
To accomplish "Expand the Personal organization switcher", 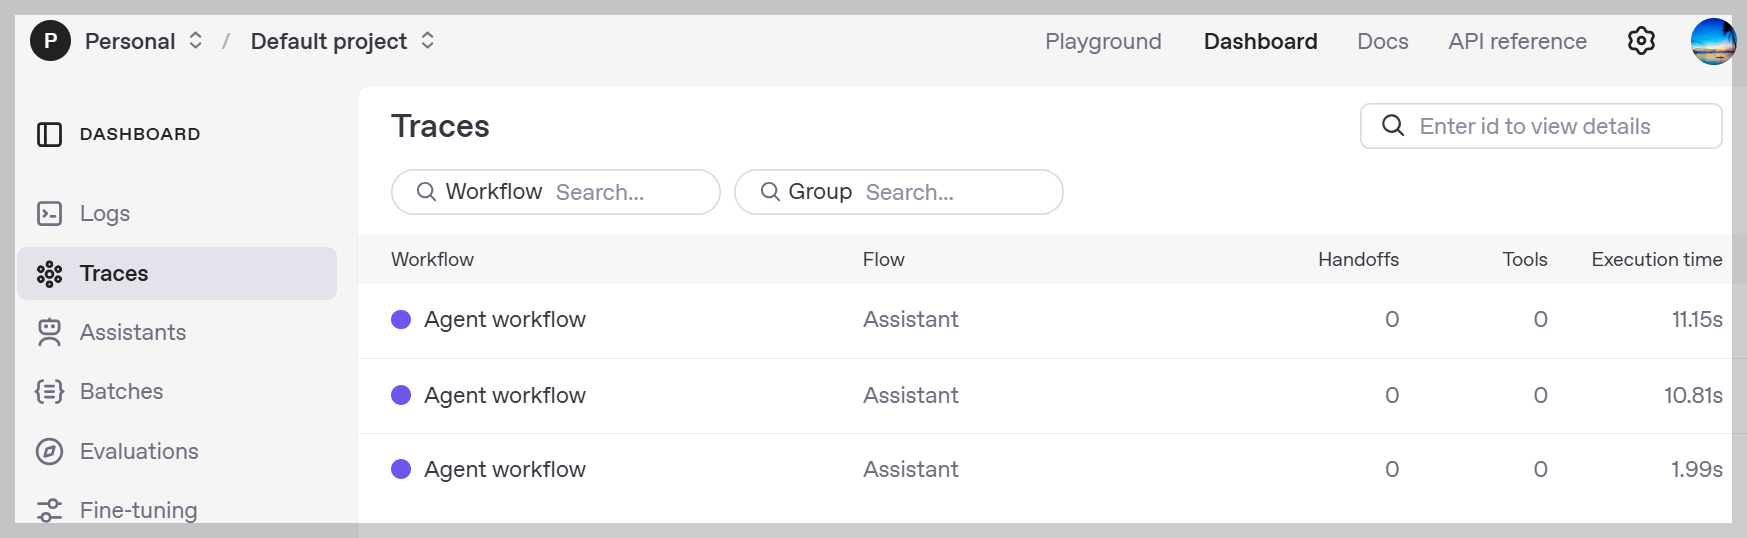I will click(x=196, y=41).
